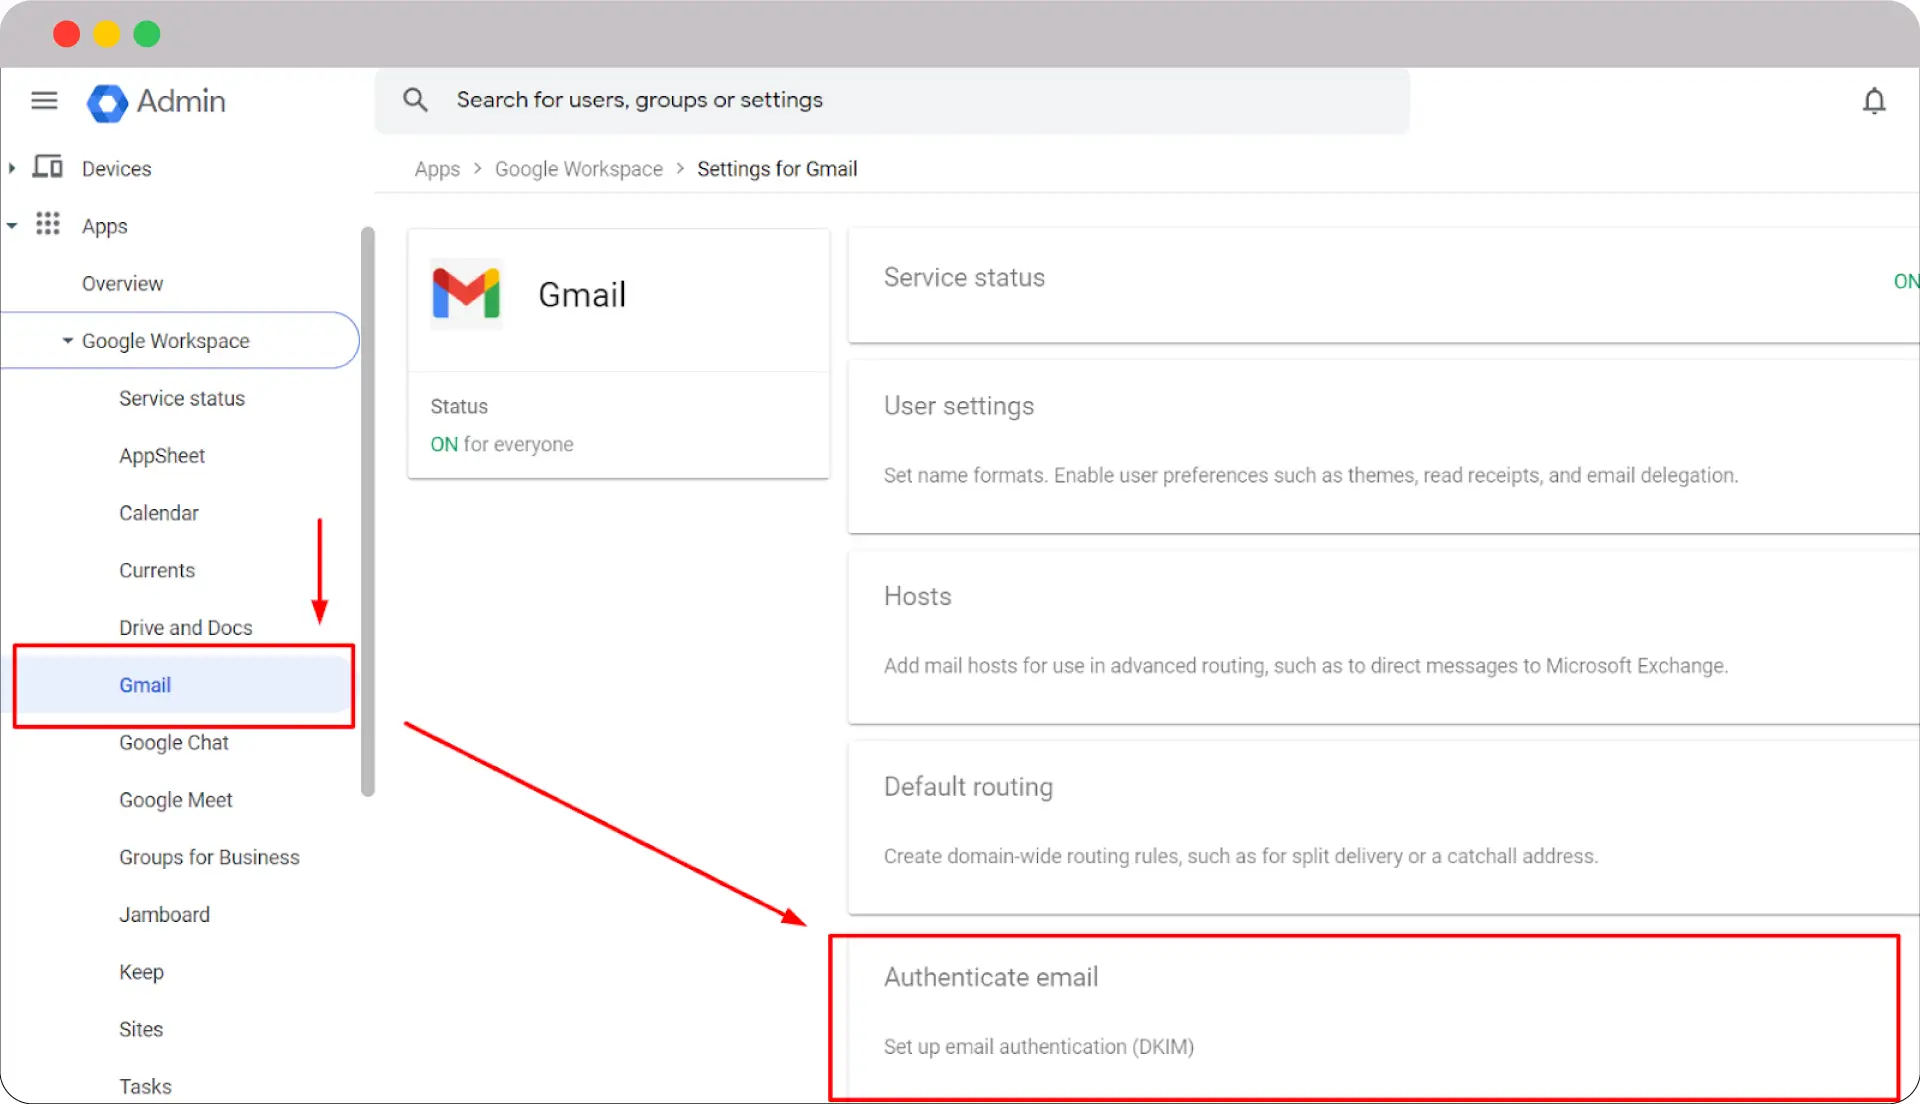Open Calendar settings from the sidebar
Image resolution: width=1920 pixels, height=1104 pixels.
158,512
